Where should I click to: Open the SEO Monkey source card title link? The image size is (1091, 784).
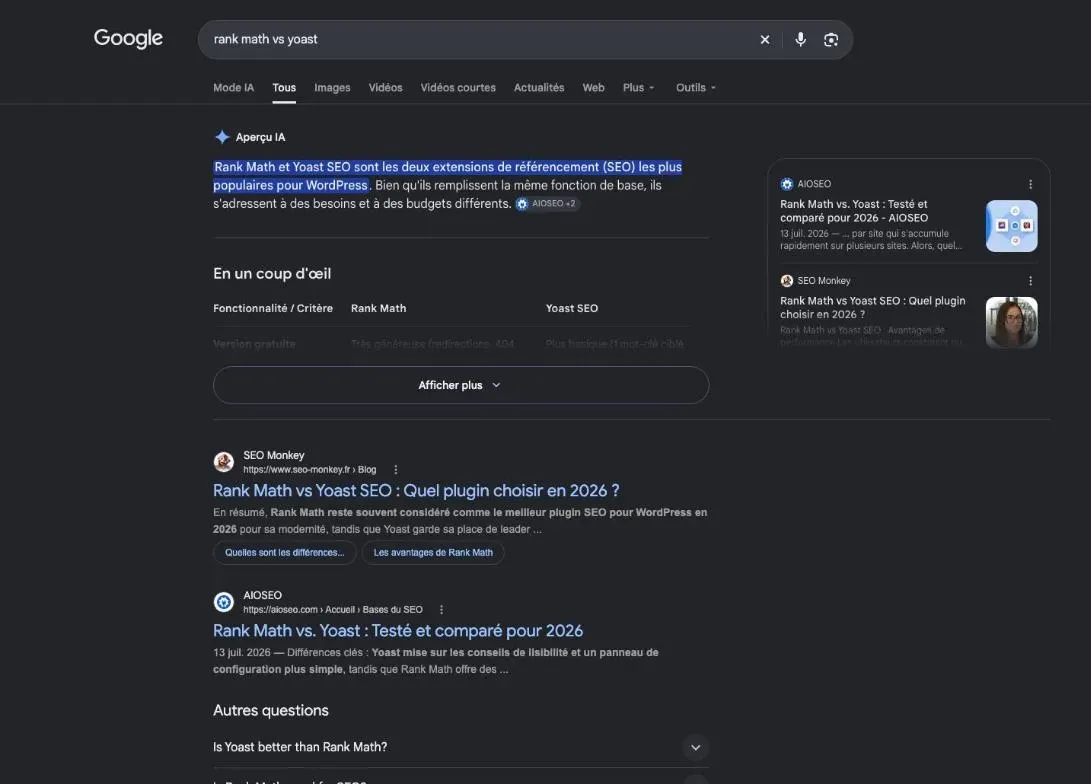873,307
